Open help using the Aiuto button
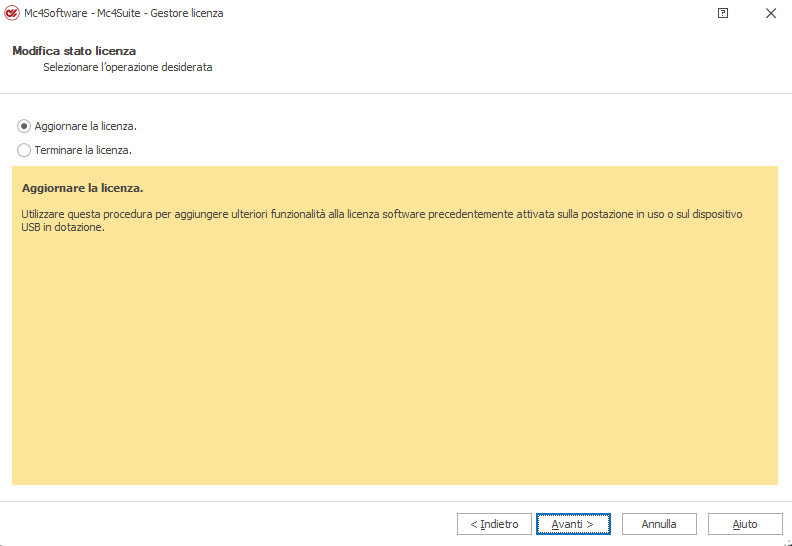This screenshot has height=546, width=792. (x=745, y=524)
